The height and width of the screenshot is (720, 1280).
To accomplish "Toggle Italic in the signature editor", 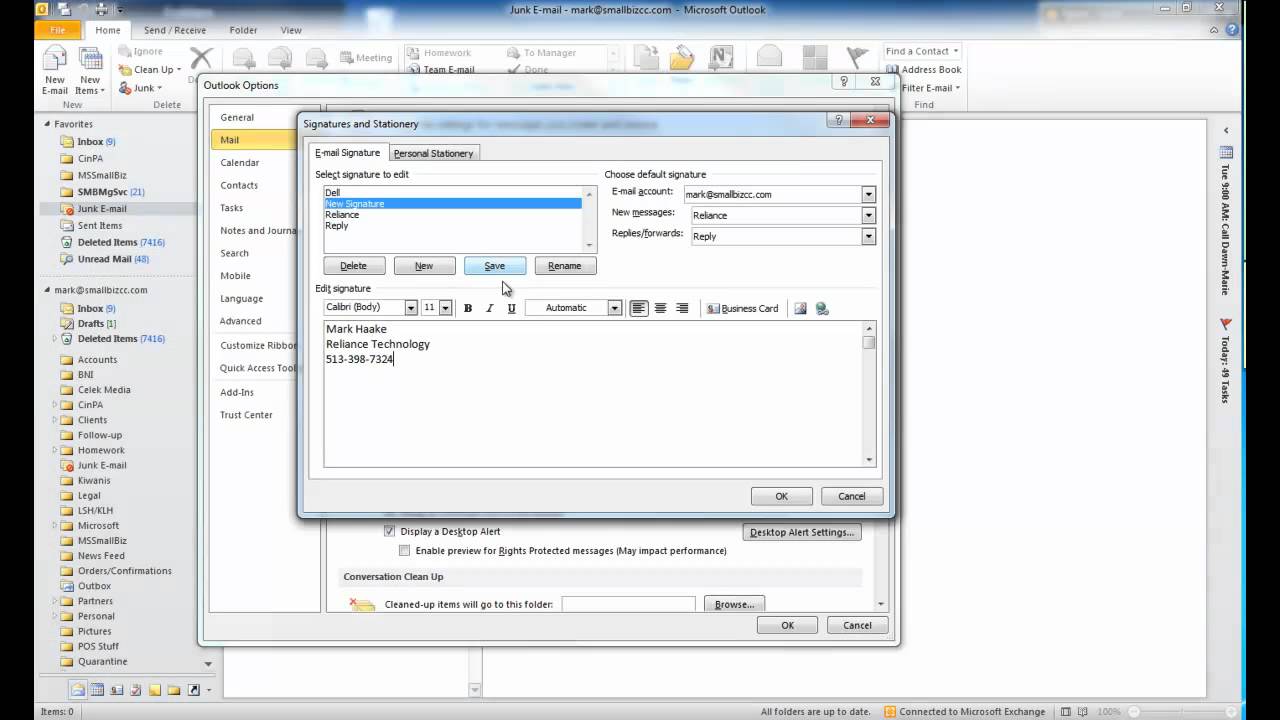I will (x=489, y=308).
